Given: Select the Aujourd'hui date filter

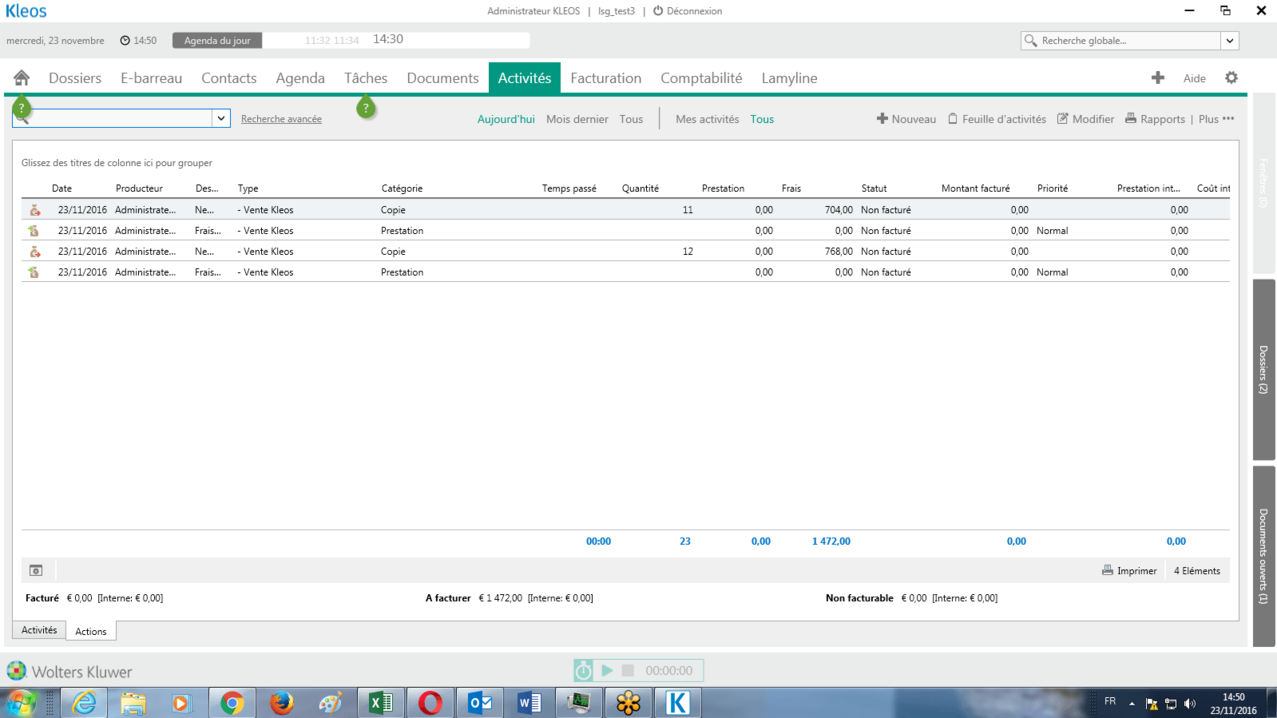Looking at the screenshot, I should (x=505, y=119).
